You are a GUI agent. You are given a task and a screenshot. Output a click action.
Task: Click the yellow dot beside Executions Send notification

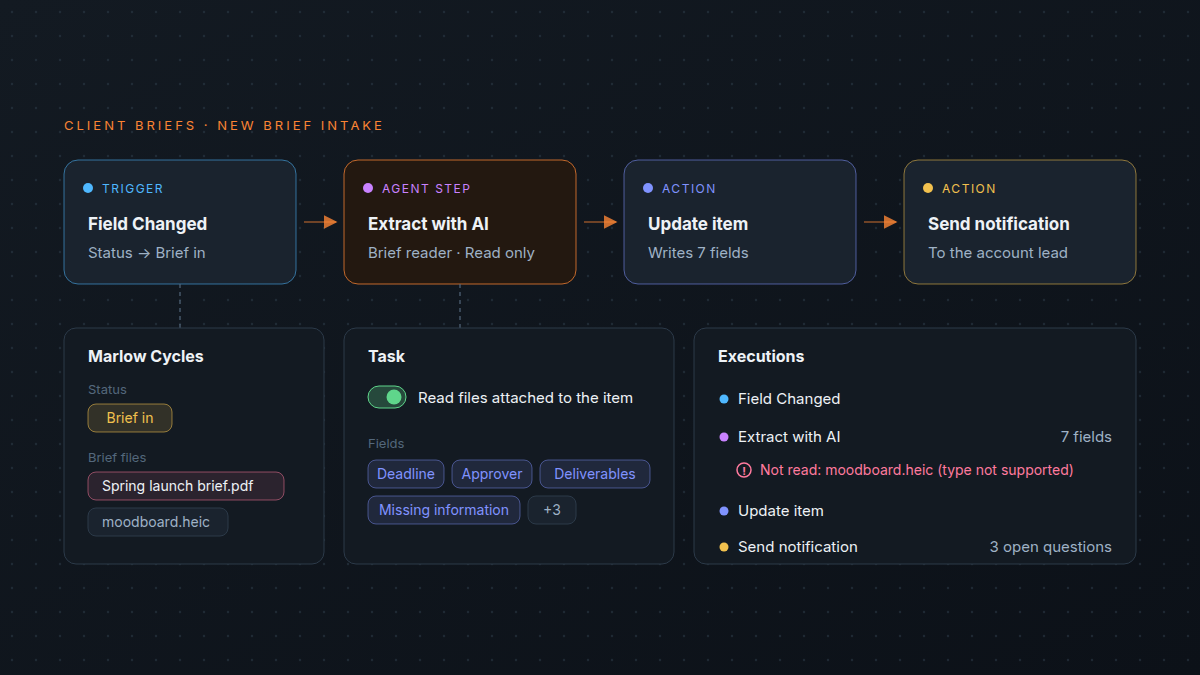pos(724,547)
